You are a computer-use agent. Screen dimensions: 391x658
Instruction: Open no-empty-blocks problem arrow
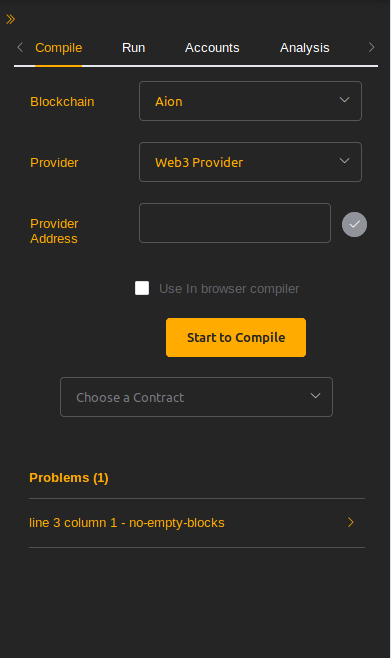pyautogui.click(x=351, y=522)
